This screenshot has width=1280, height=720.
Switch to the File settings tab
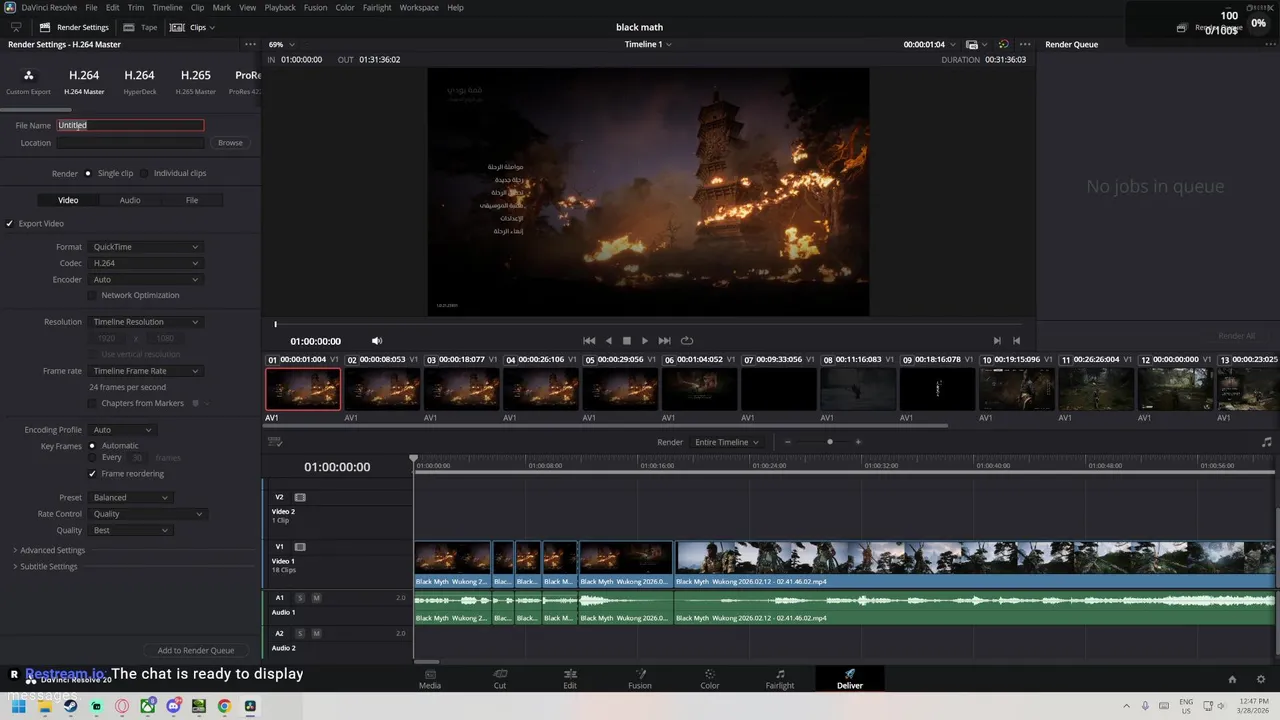192,200
